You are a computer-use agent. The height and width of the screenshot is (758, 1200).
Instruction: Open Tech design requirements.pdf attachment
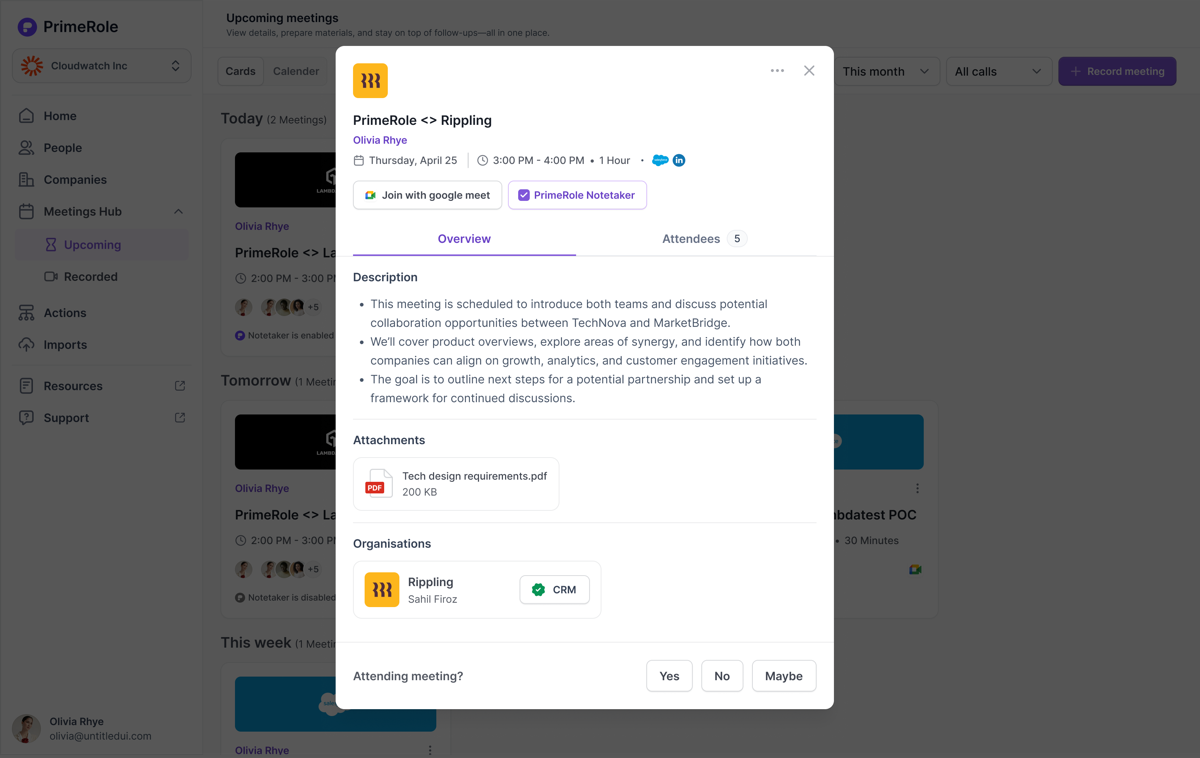coord(456,484)
